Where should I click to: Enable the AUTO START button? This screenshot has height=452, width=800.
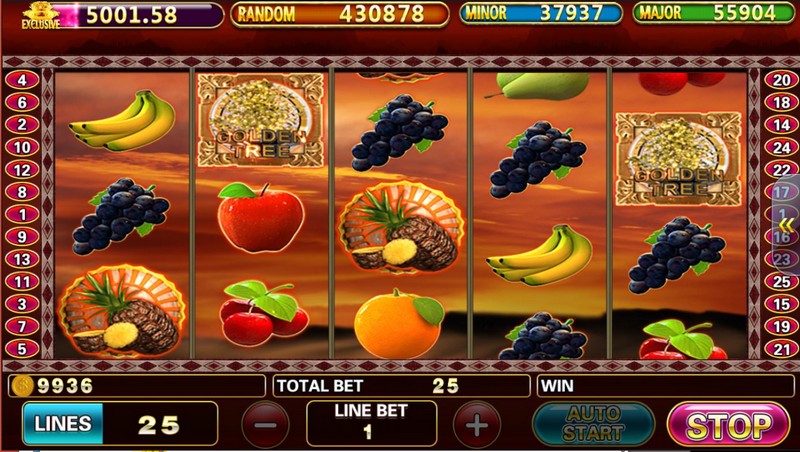pyautogui.click(x=593, y=424)
